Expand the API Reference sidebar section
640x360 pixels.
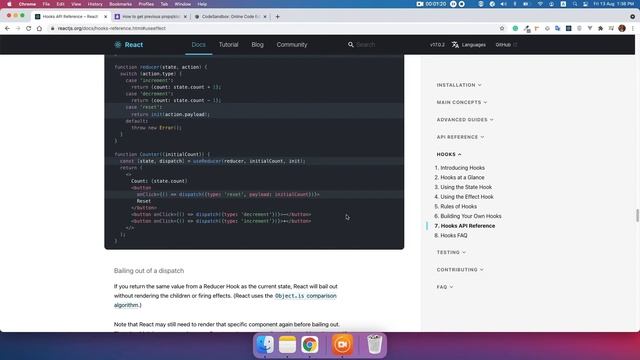[x=460, y=137]
